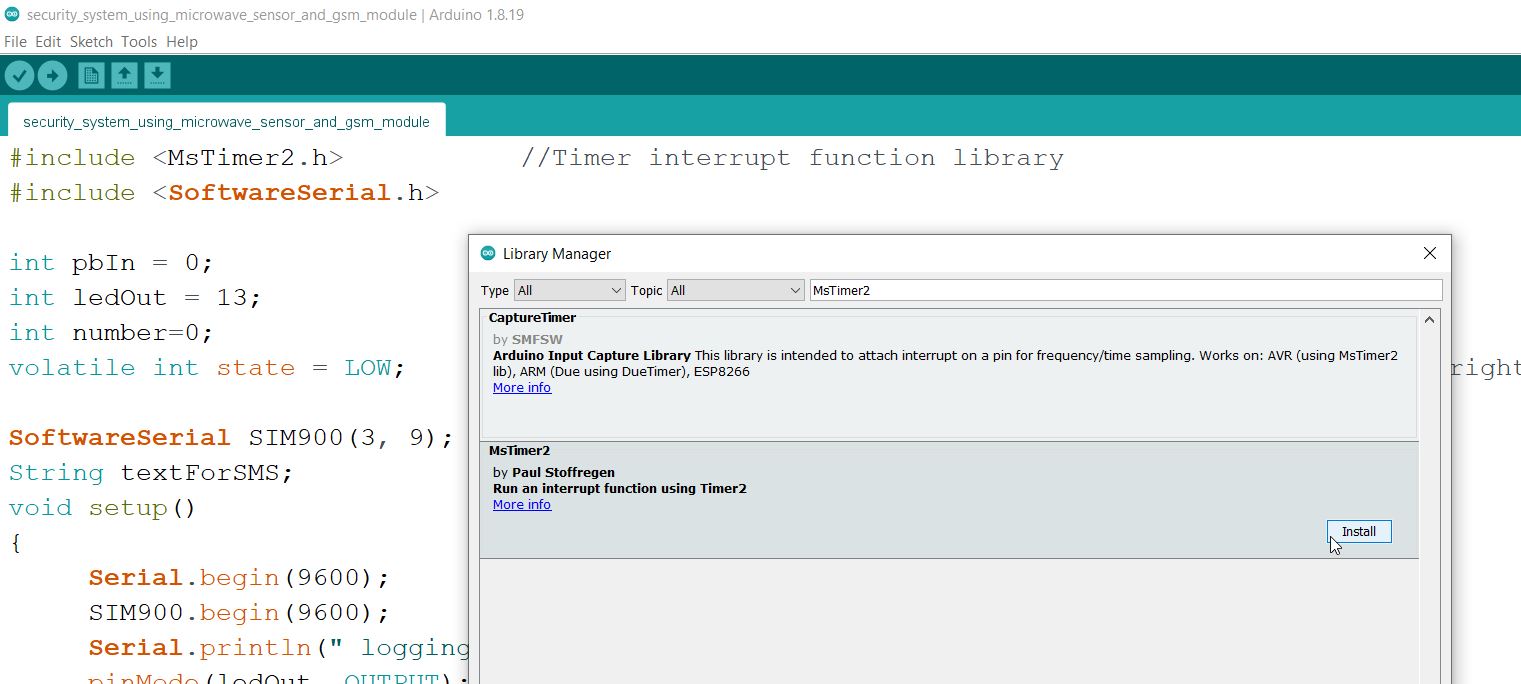
Task: Open the File menu
Action: tap(16, 42)
